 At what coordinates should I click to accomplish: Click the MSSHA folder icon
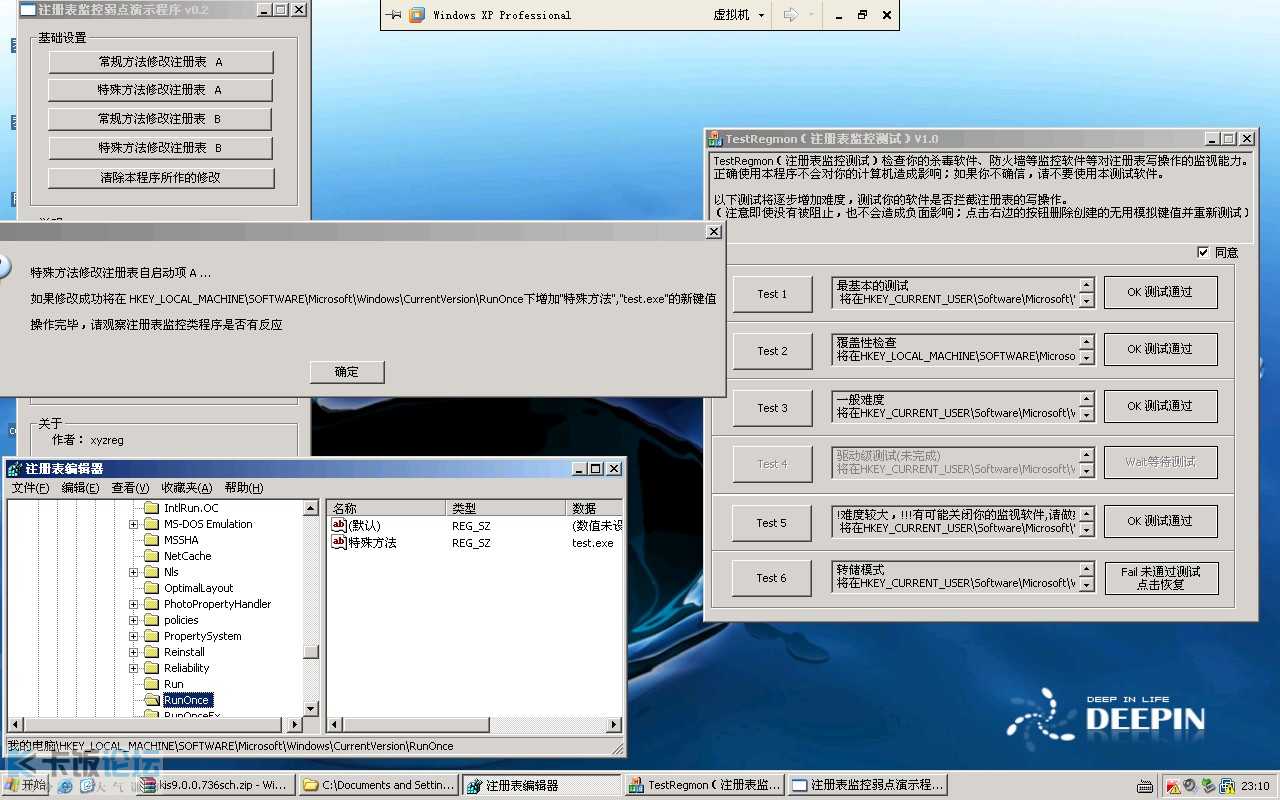(x=152, y=540)
